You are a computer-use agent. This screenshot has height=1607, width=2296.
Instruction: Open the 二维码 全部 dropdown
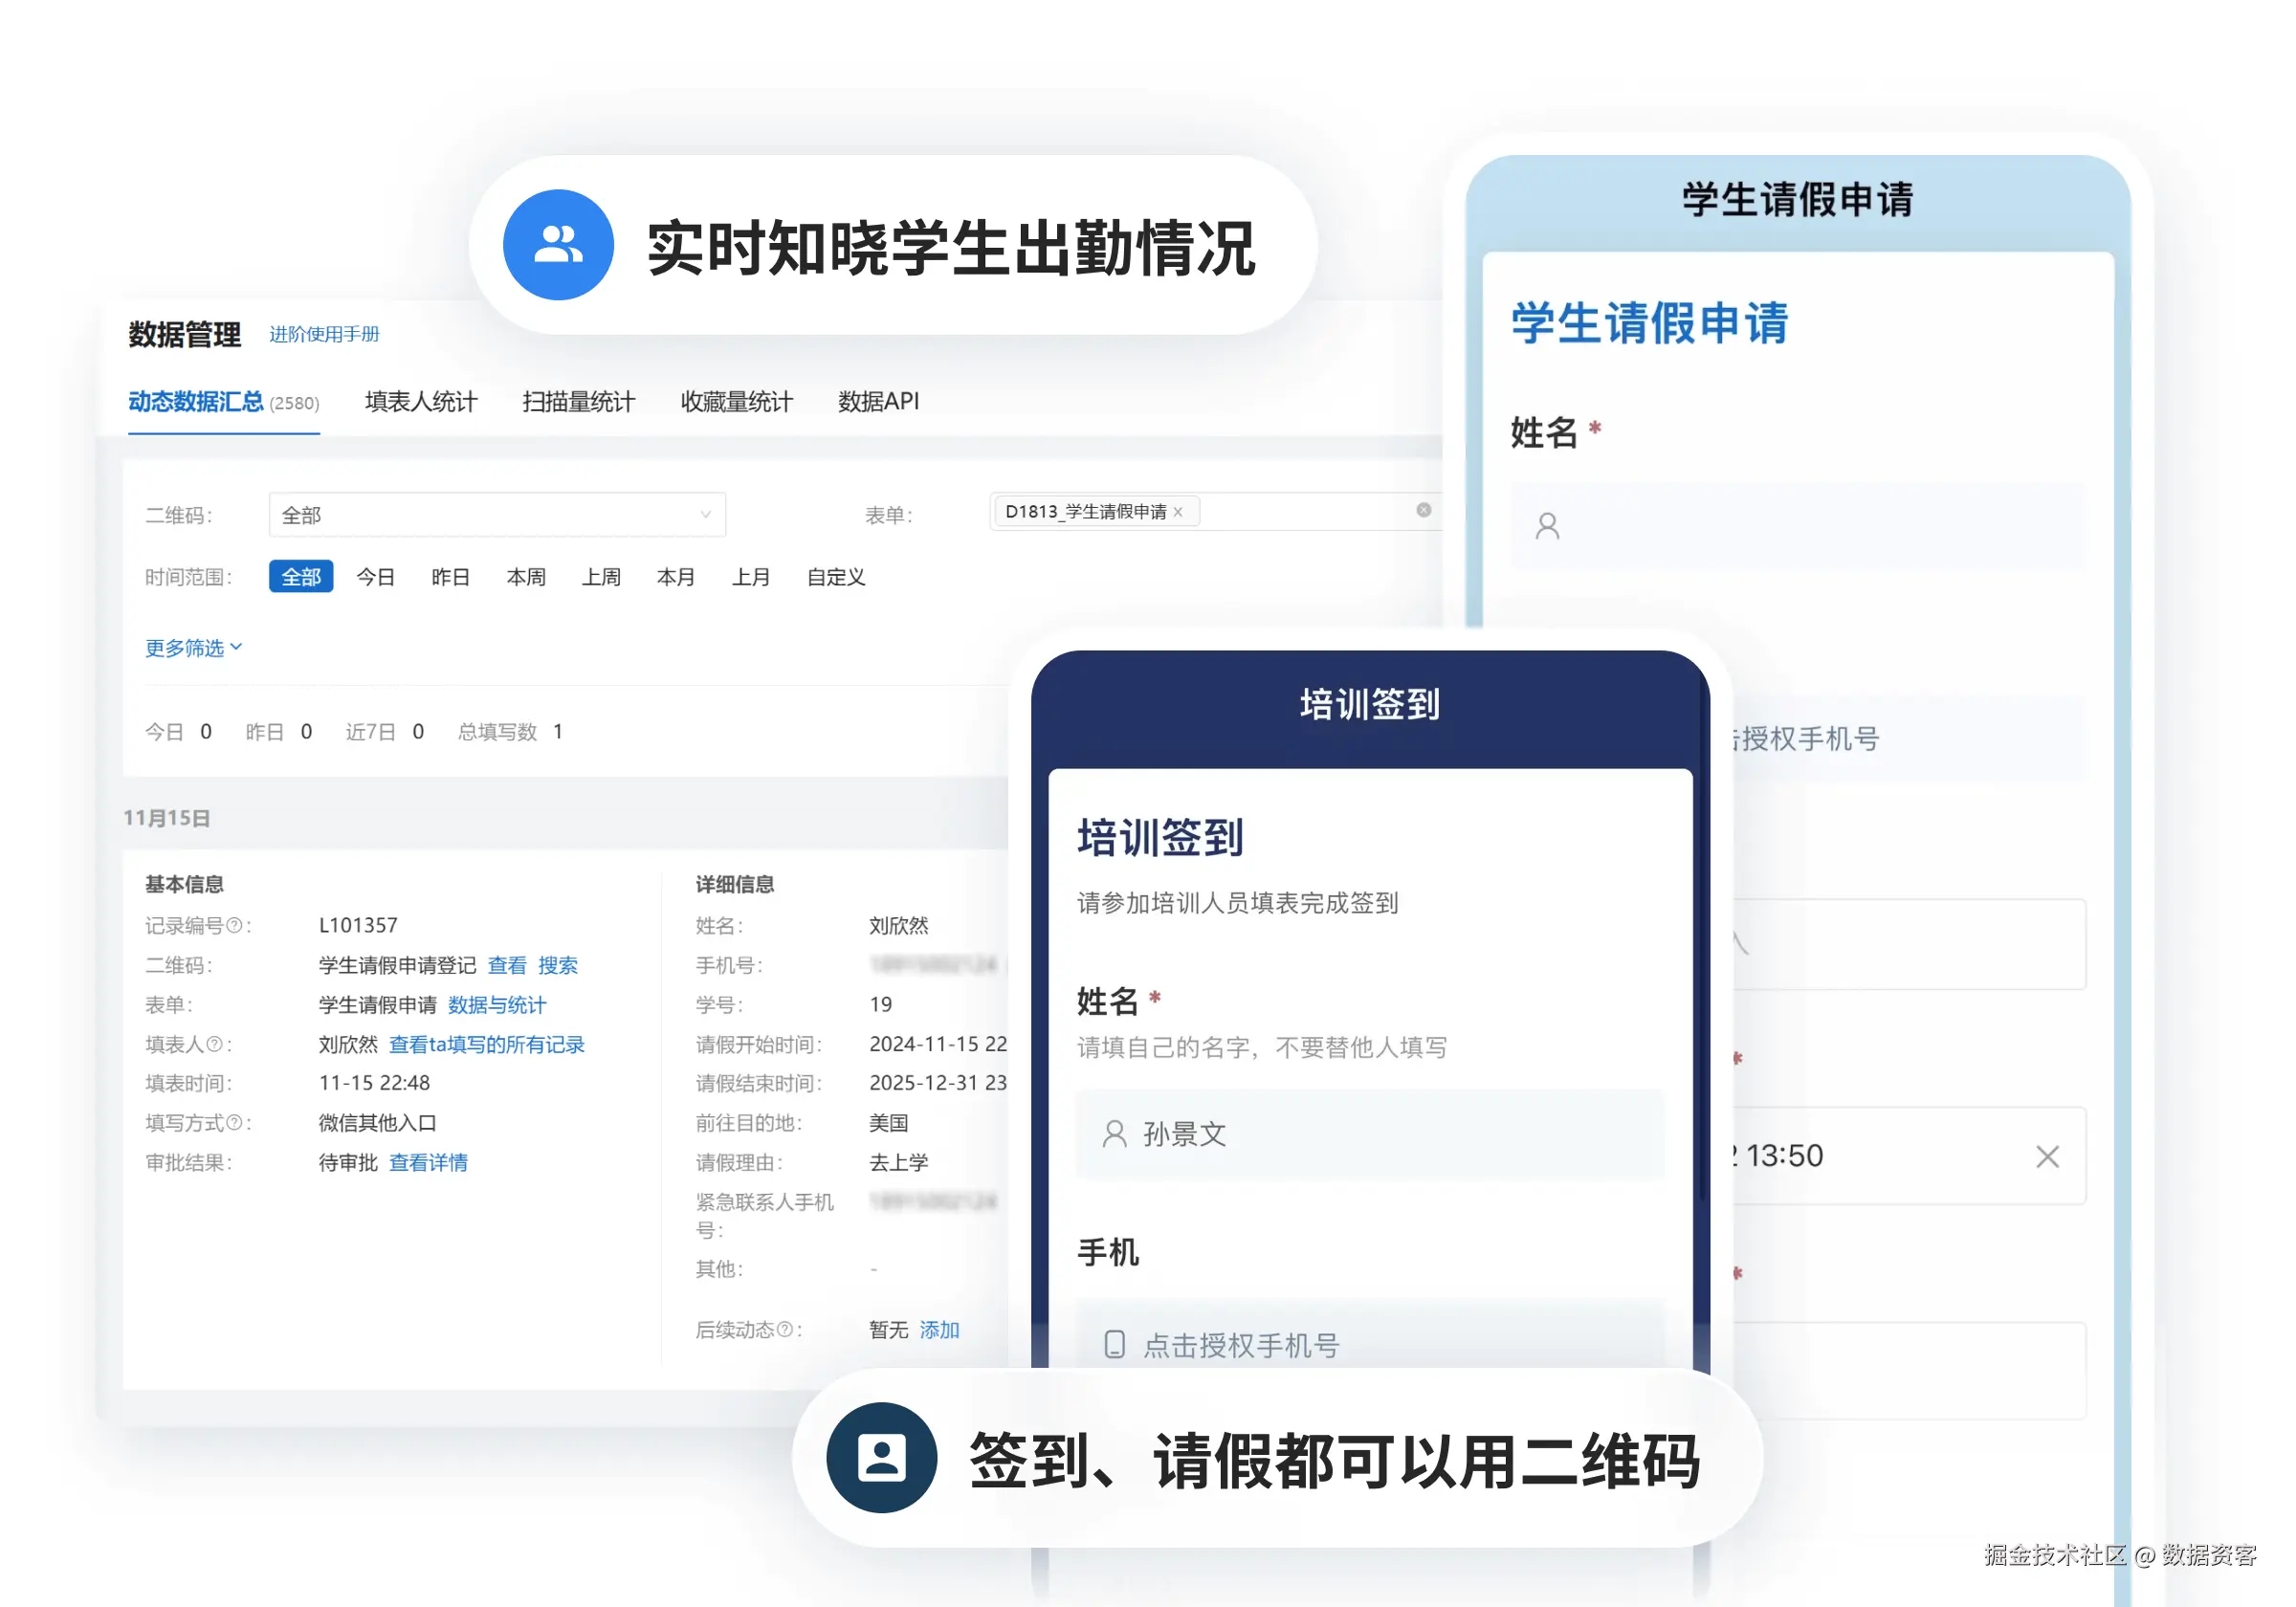[x=496, y=515]
